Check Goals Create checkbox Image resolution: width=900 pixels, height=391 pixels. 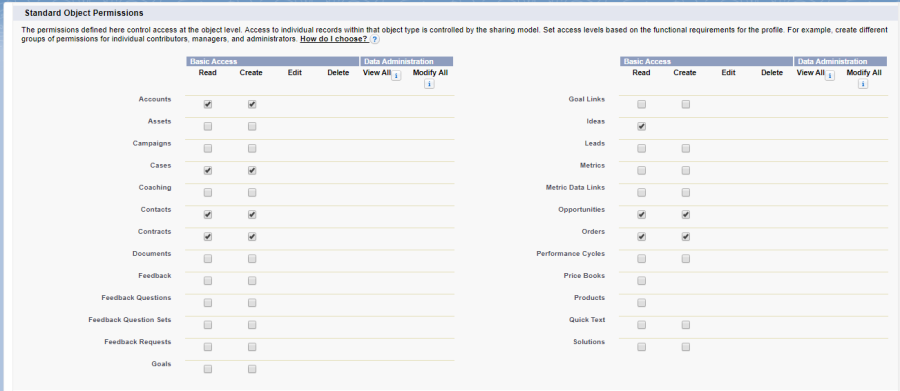pos(252,369)
